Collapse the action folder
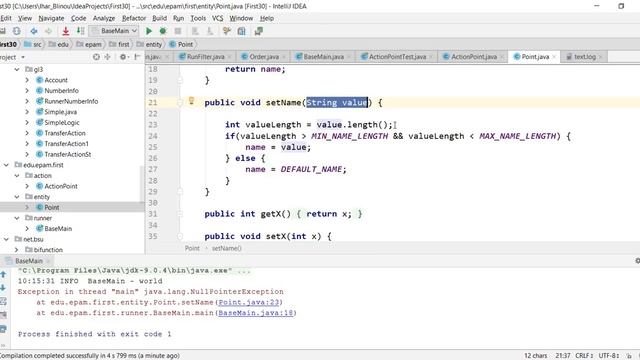Viewport: 640px width, 360px height. [17, 176]
